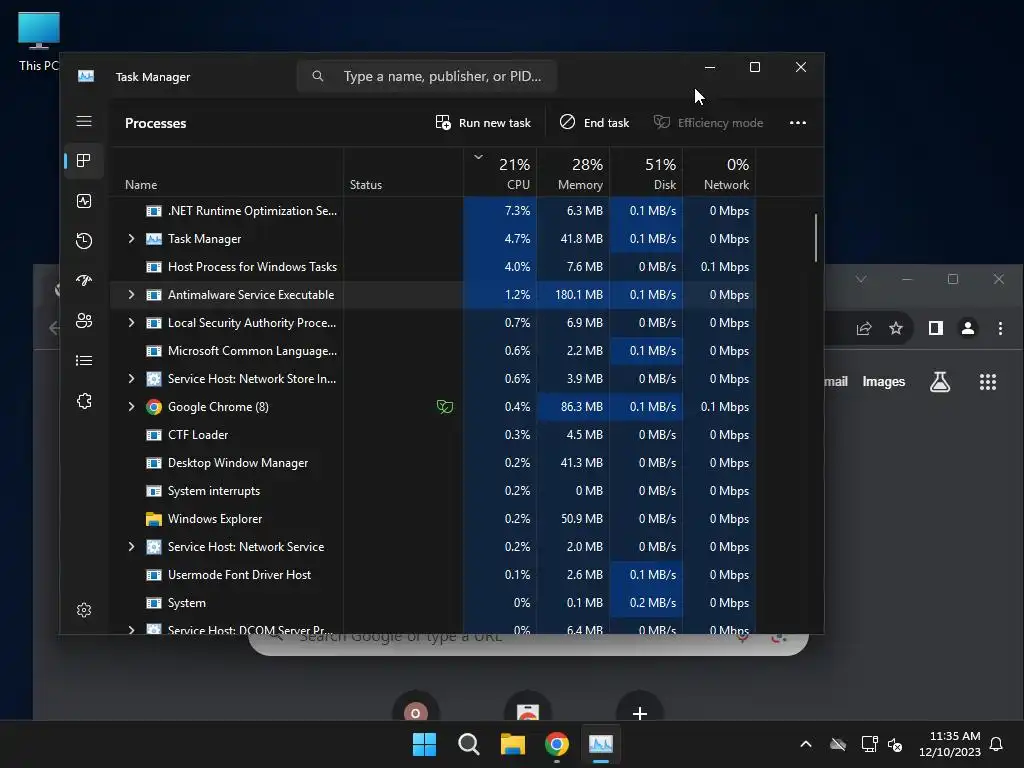Open Chrome's three-dot menu
Screen dimensions: 1024x768
tap(1000, 328)
